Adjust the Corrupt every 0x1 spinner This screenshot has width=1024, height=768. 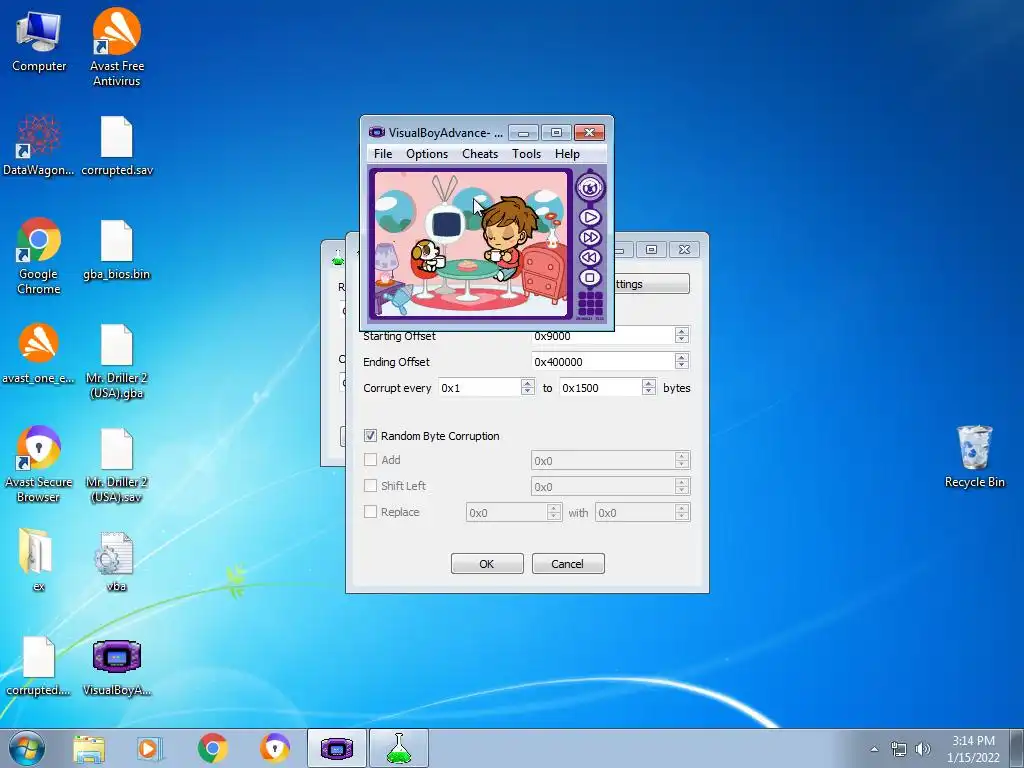click(528, 387)
